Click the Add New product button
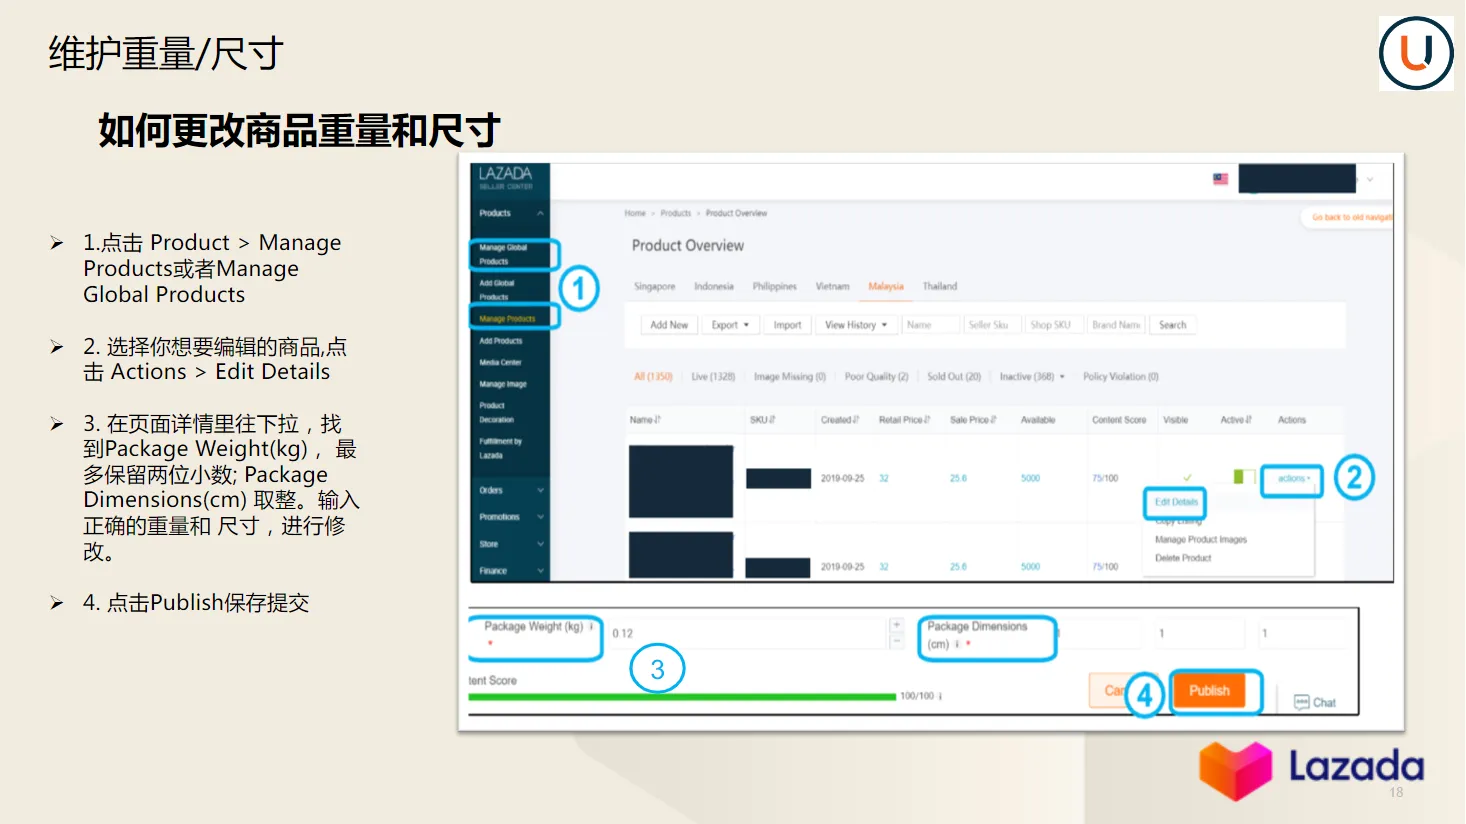Screen dimensions: 1466x824 668,324
